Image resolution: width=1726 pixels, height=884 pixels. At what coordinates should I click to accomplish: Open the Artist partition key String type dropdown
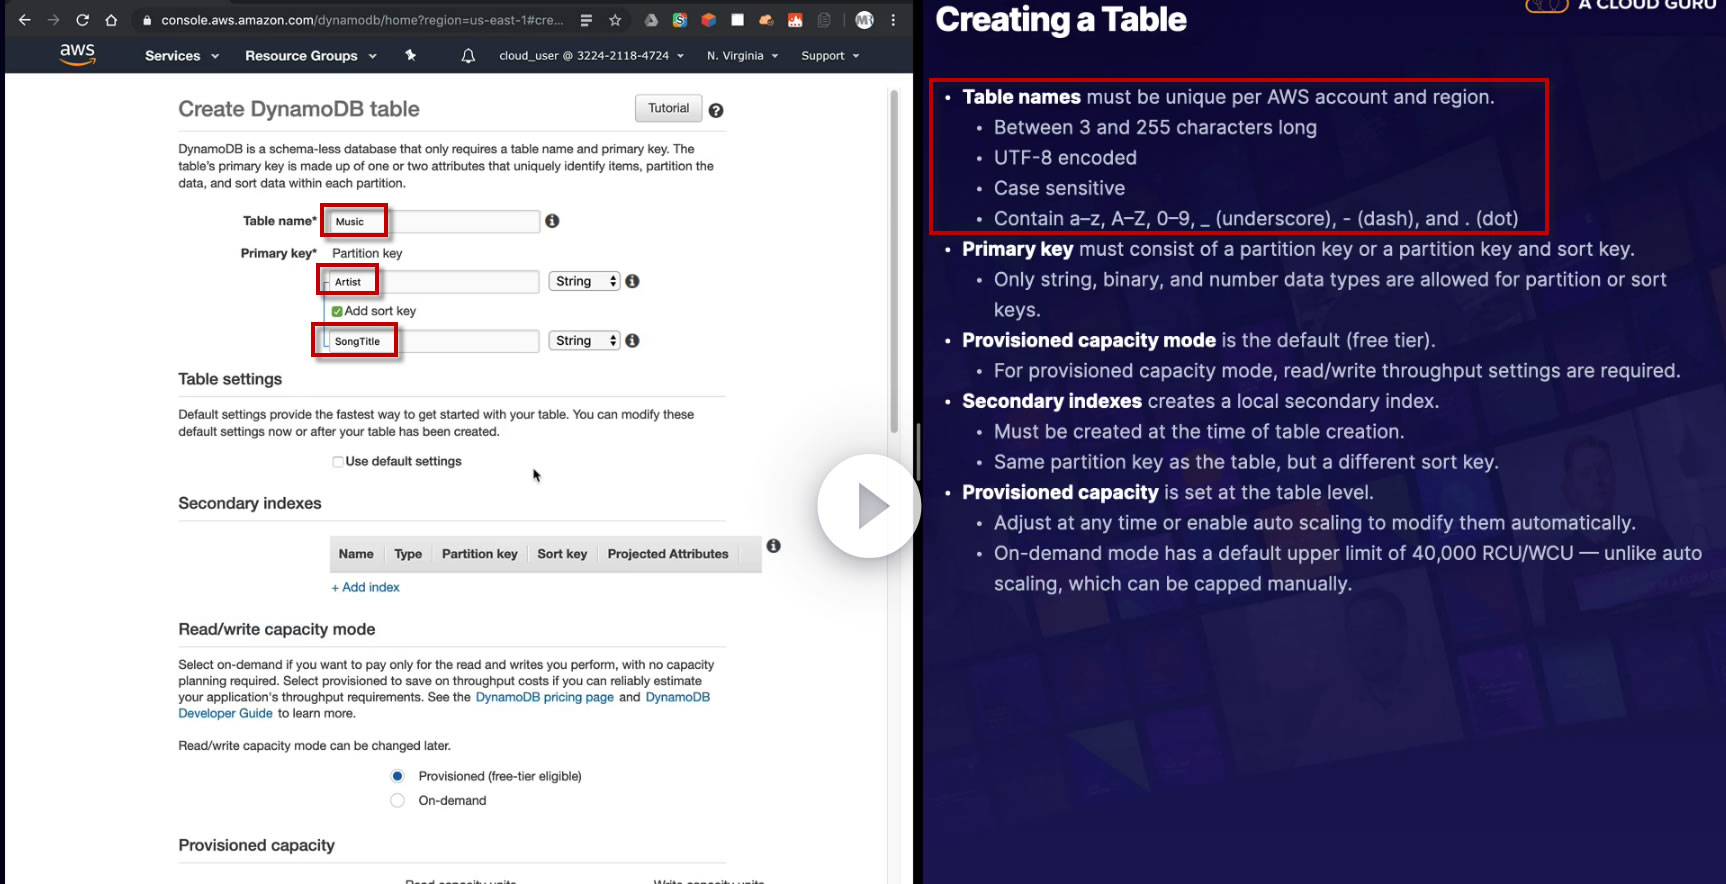pyautogui.click(x=585, y=281)
